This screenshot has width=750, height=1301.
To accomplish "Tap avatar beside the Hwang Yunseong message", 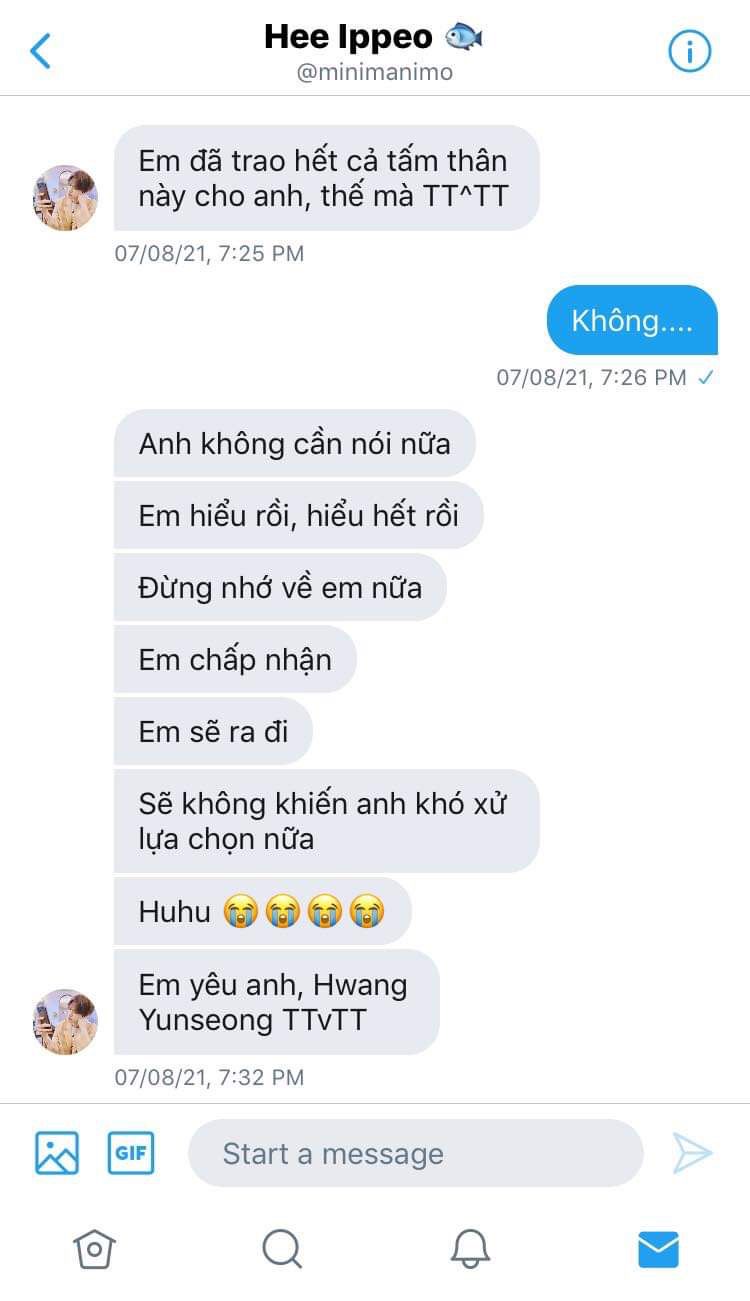I will pos(66,1022).
